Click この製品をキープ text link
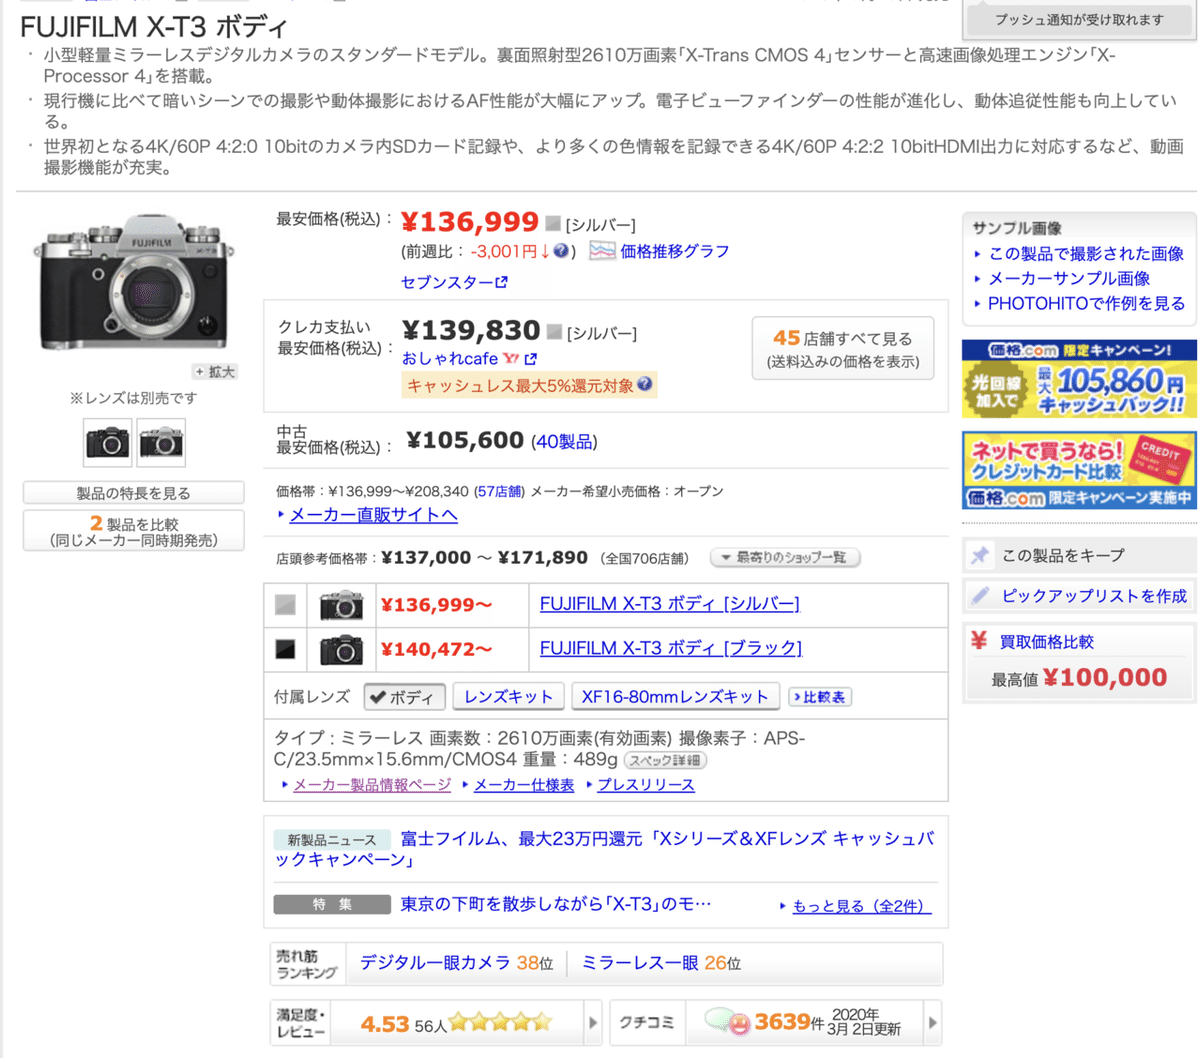This screenshot has width=1200, height=1058. tap(1063, 555)
